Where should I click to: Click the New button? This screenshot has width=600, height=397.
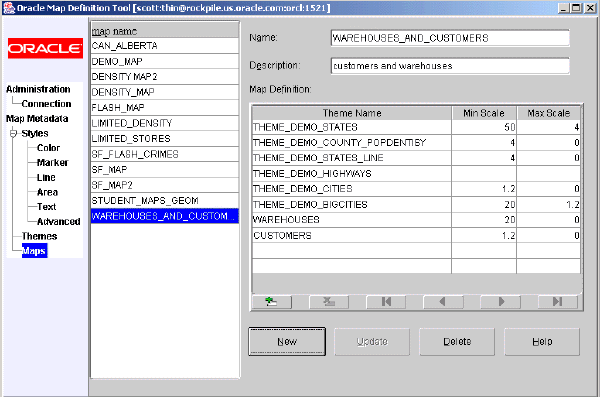click(287, 341)
